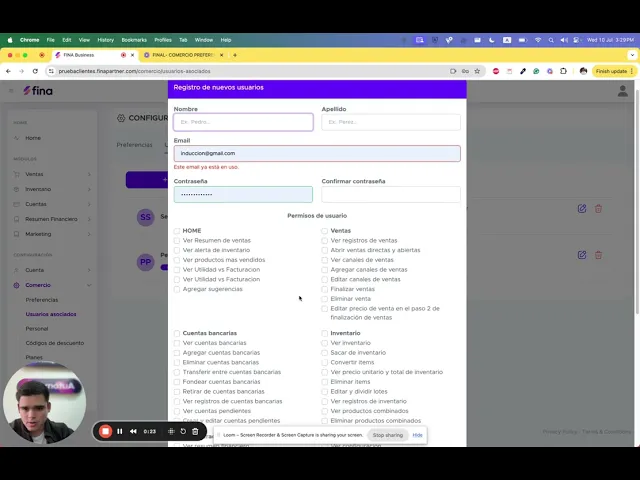This screenshot has width=640, height=480.
Task: Click the delete icon for user SS
Action: [598, 209]
